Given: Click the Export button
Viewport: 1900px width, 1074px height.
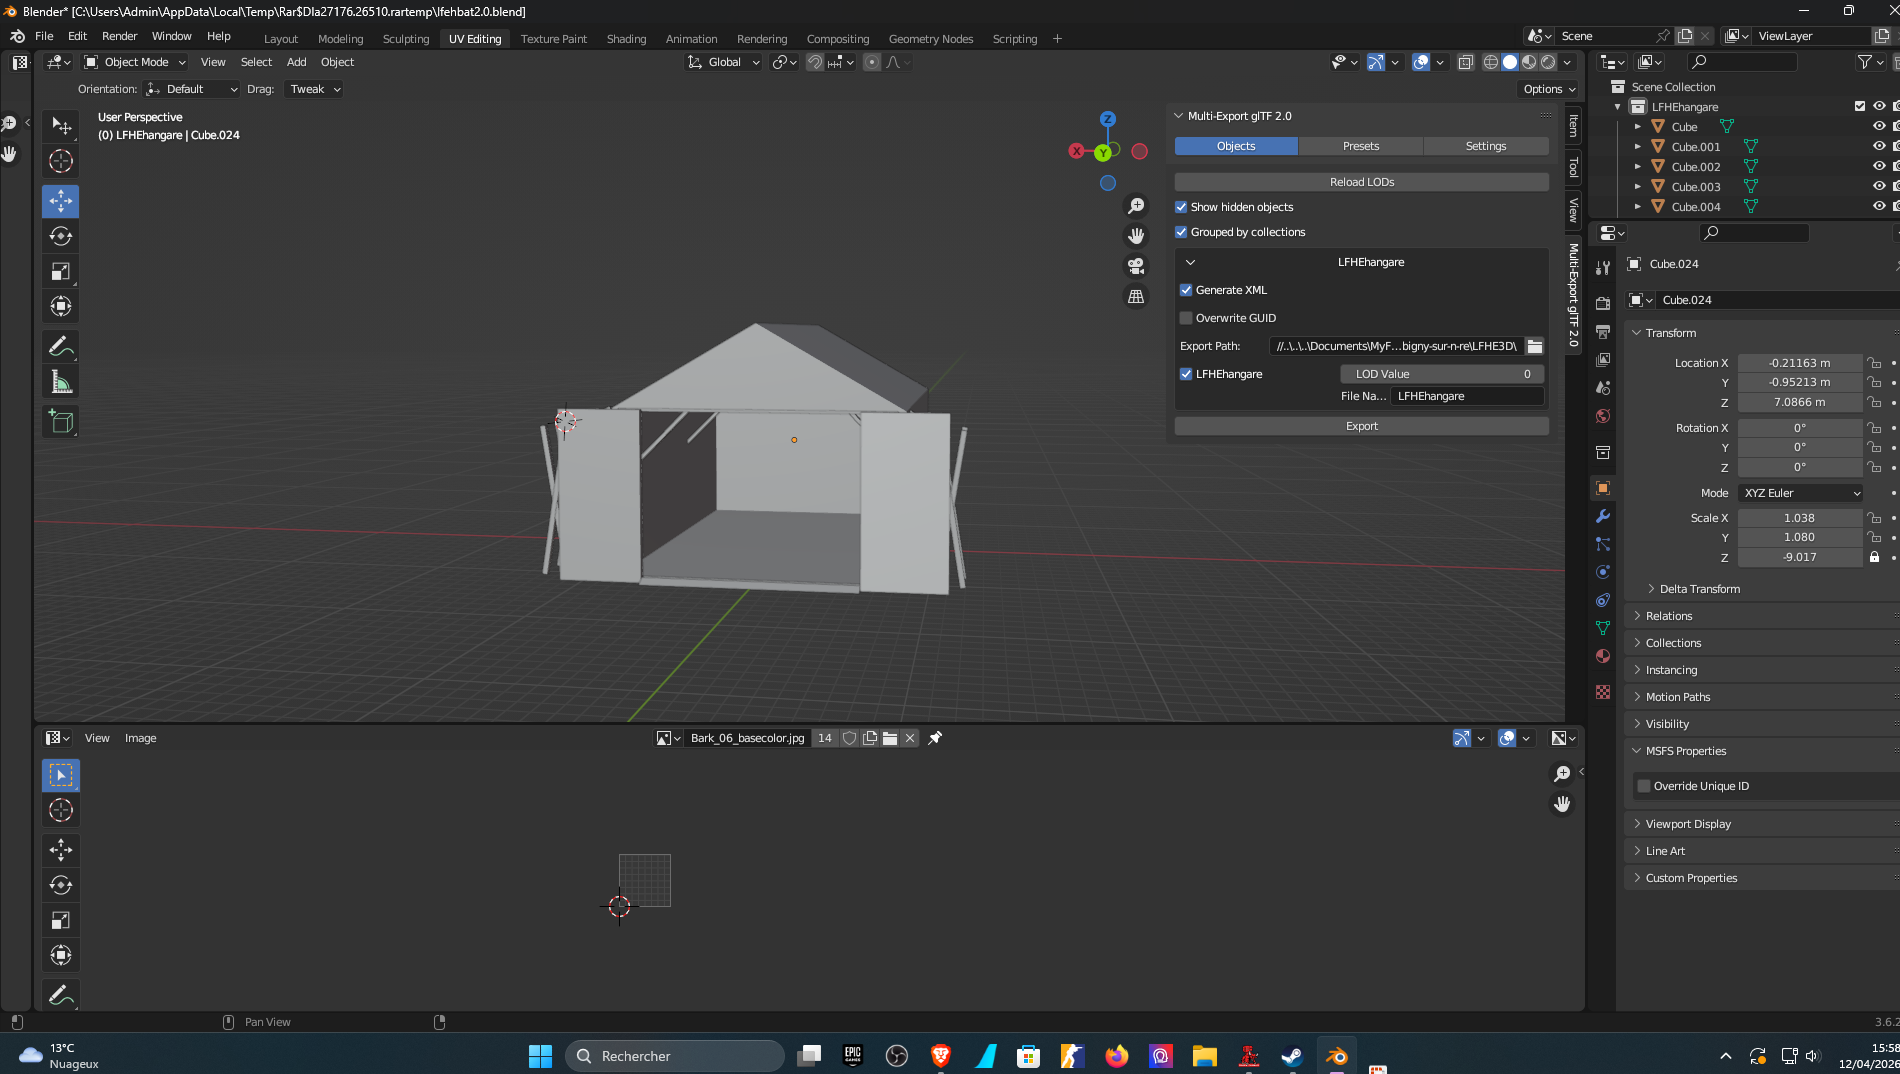Looking at the screenshot, I should [1361, 426].
